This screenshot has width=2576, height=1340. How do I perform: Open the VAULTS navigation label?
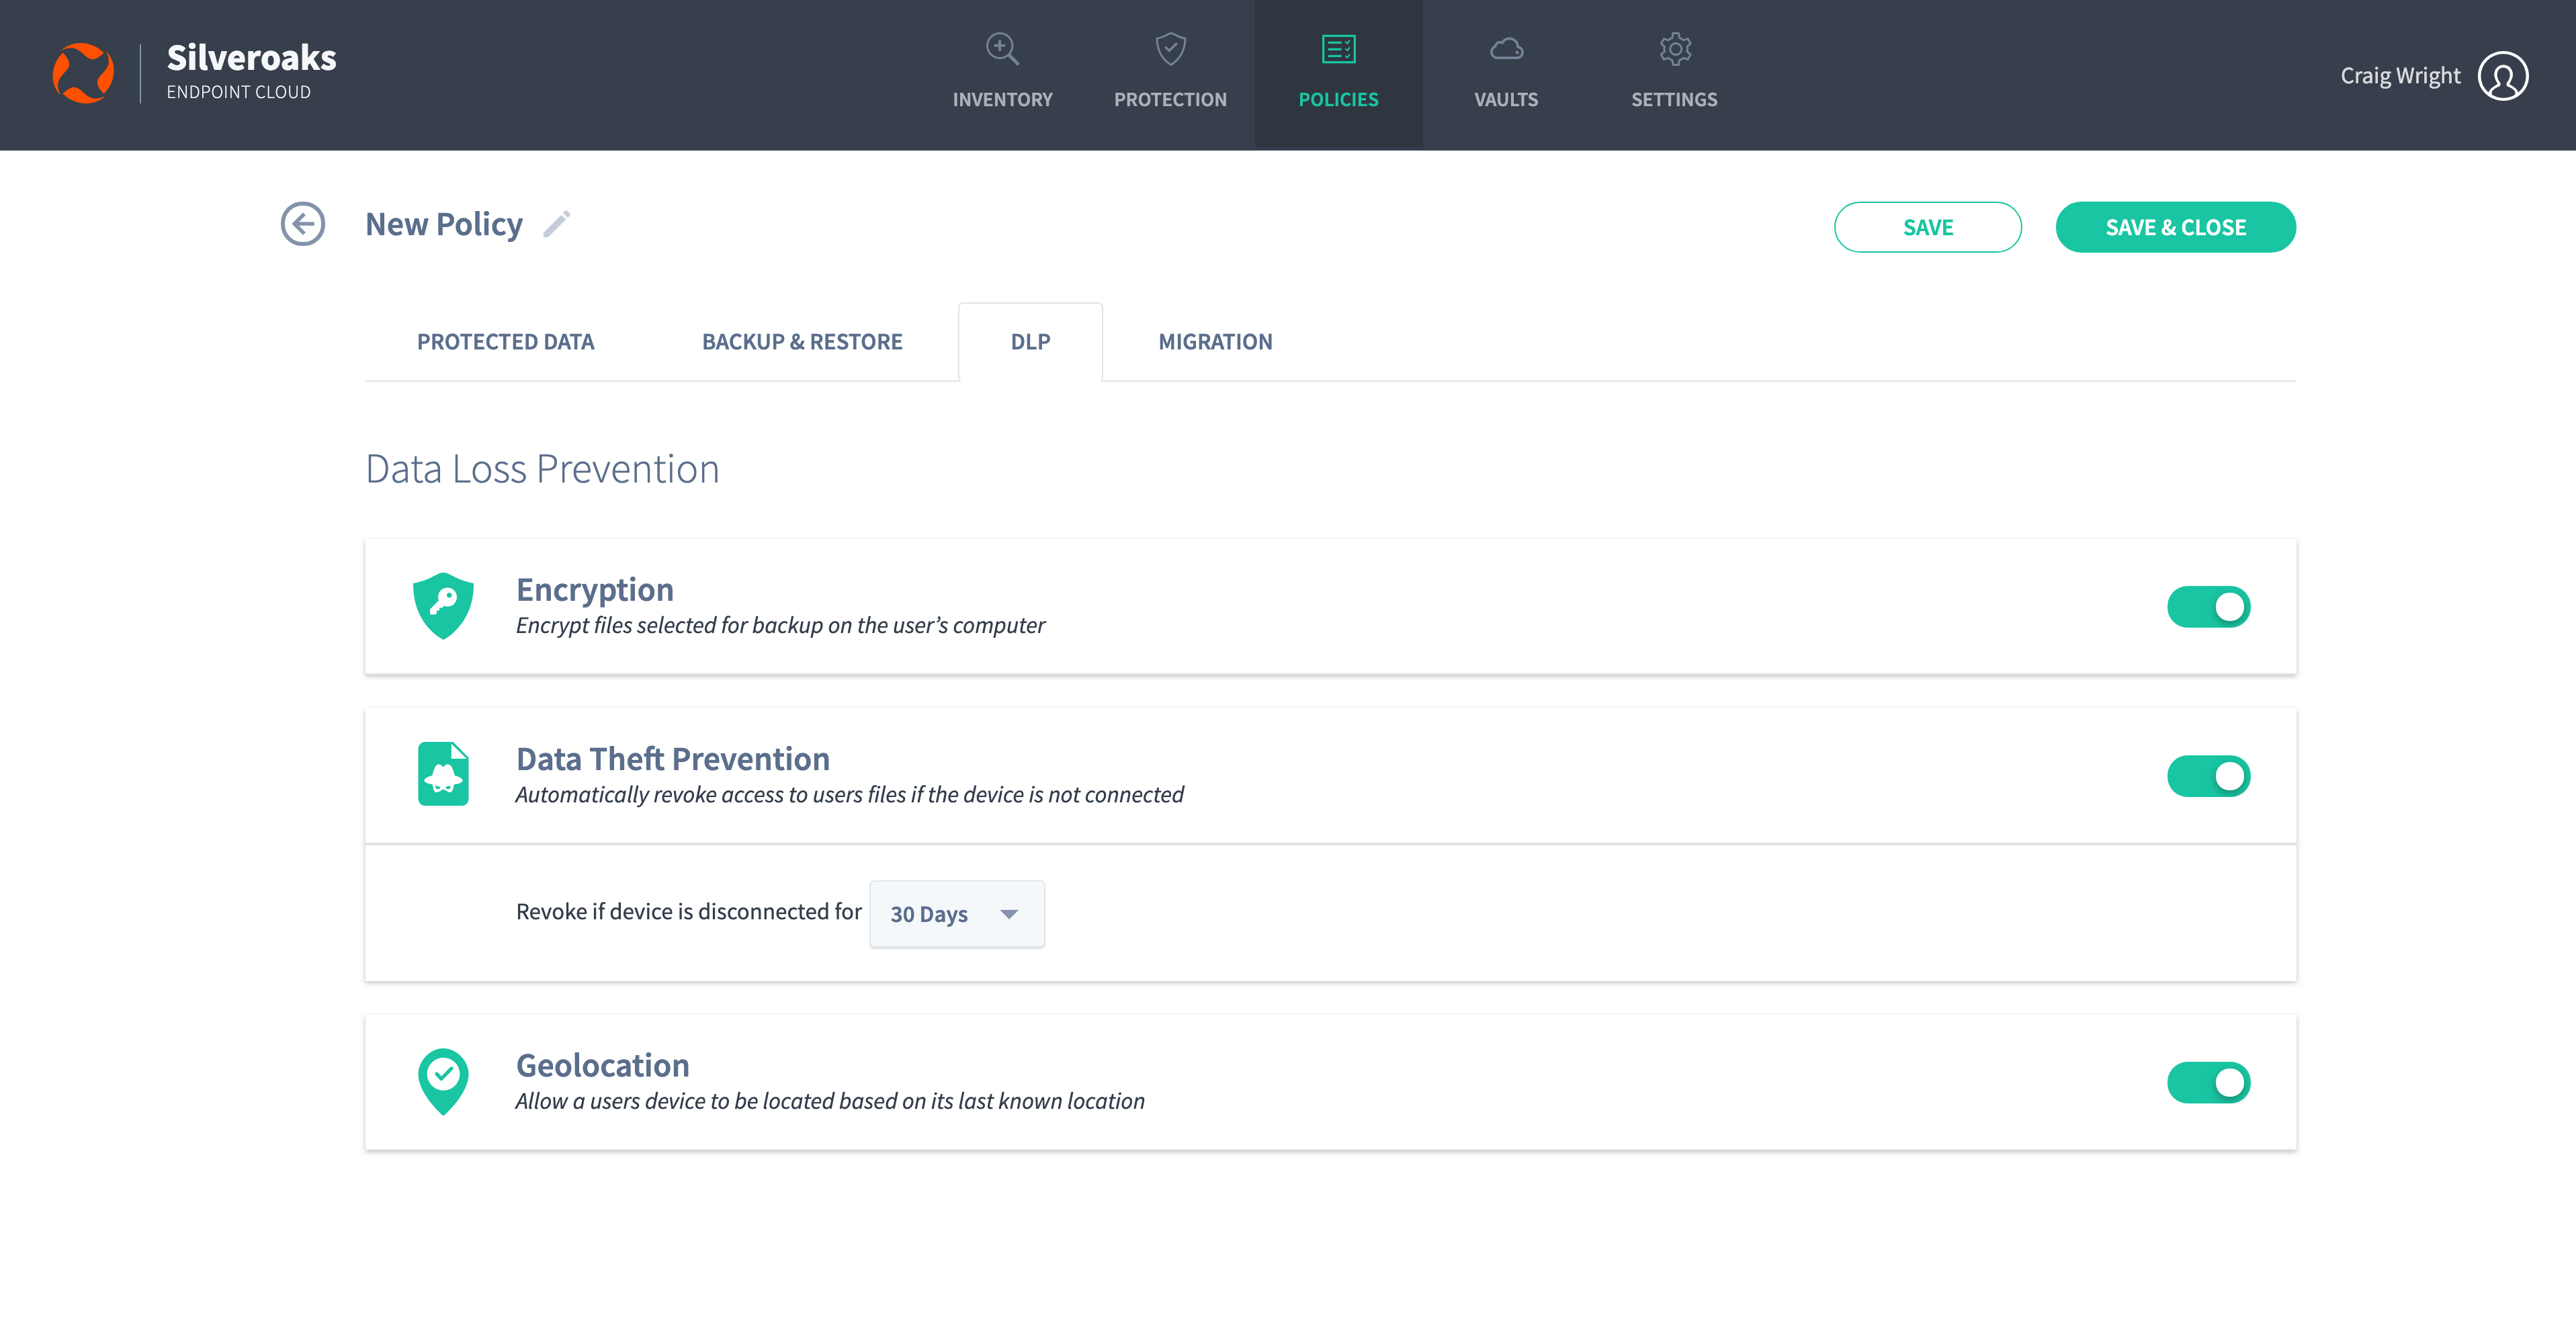[1506, 99]
